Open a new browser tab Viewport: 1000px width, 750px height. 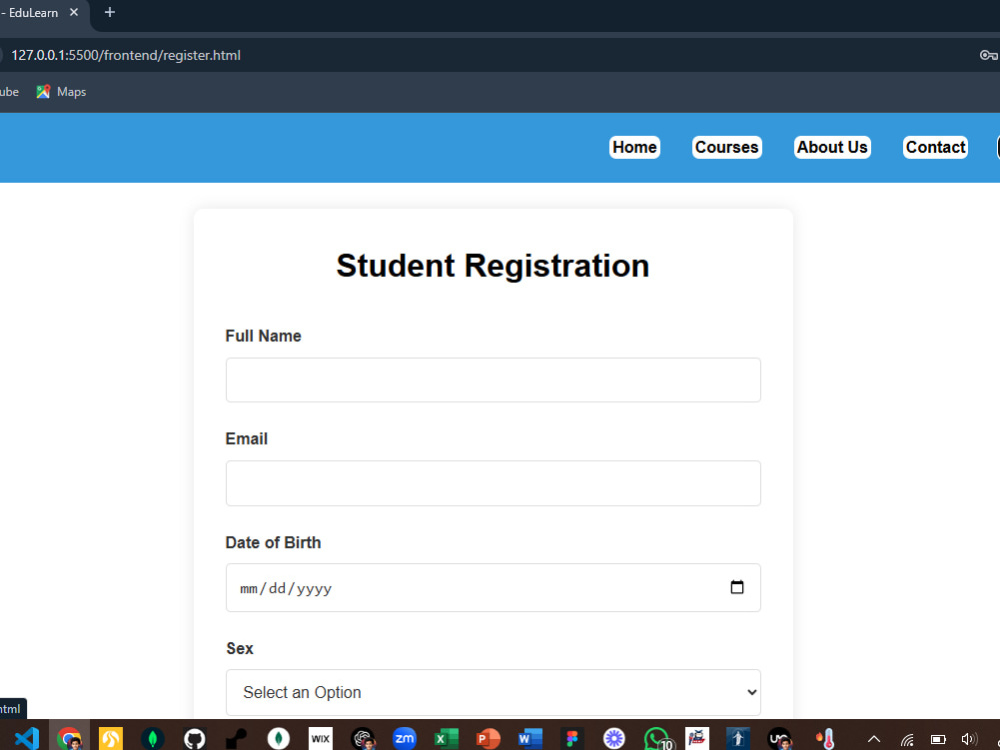pos(110,12)
